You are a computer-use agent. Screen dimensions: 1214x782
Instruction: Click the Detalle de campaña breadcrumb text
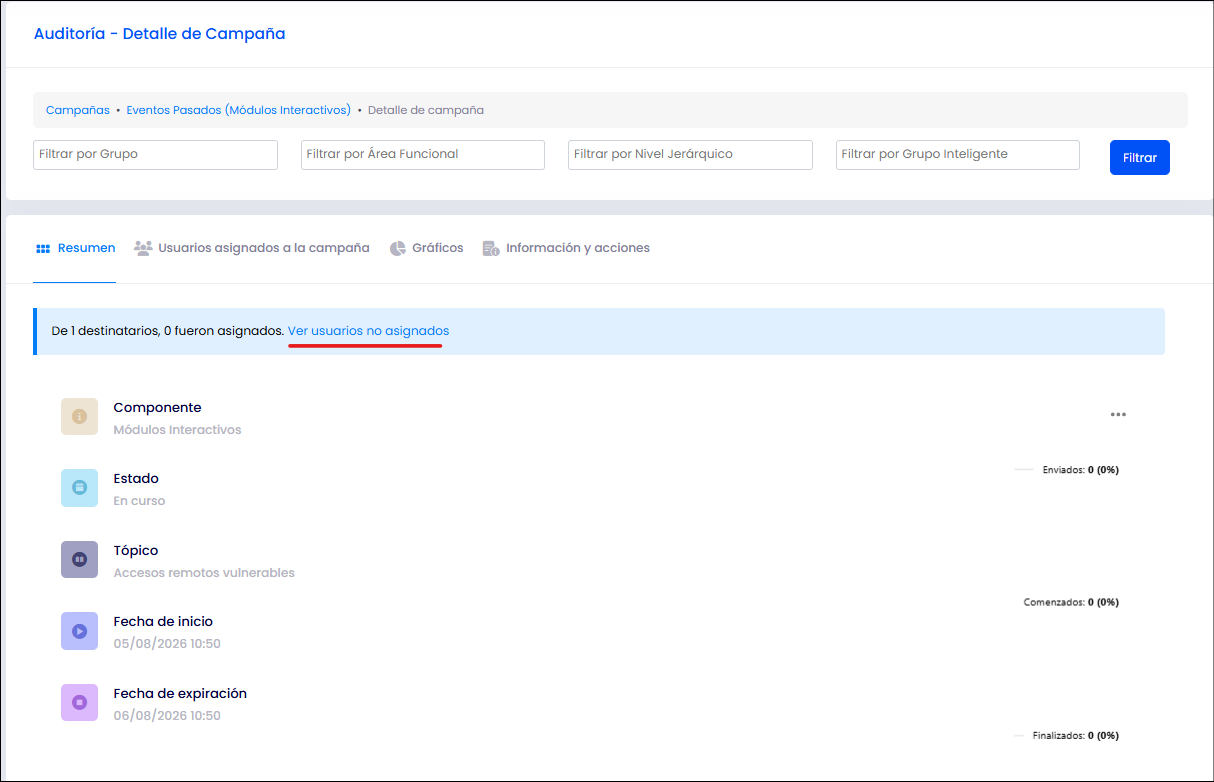[x=426, y=110]
